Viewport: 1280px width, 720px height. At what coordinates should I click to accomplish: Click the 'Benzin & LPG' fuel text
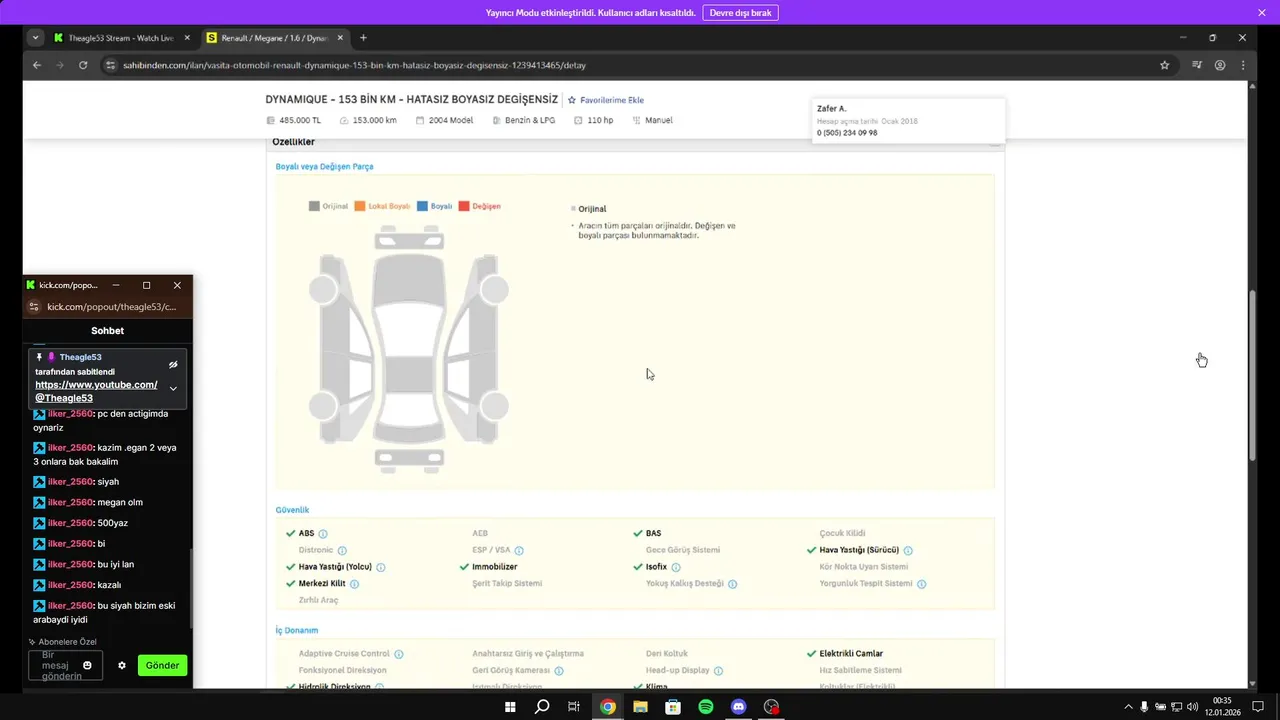coord(531,120)
